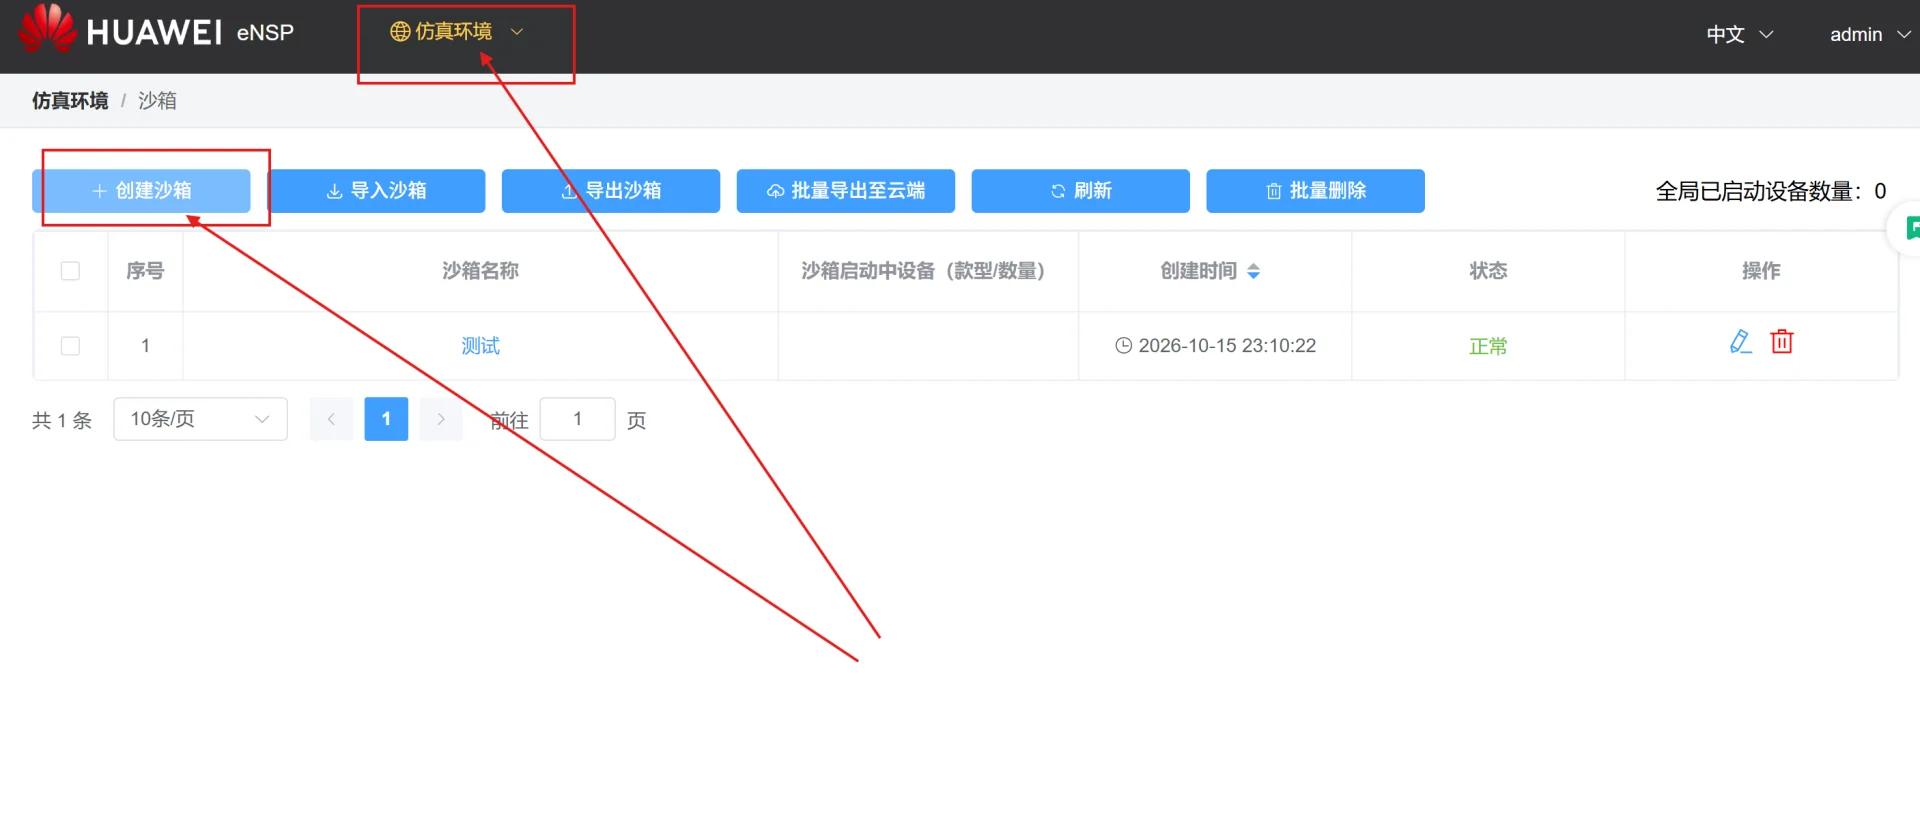
Task: Select page 1 in pagination
Action: [386, 419]
